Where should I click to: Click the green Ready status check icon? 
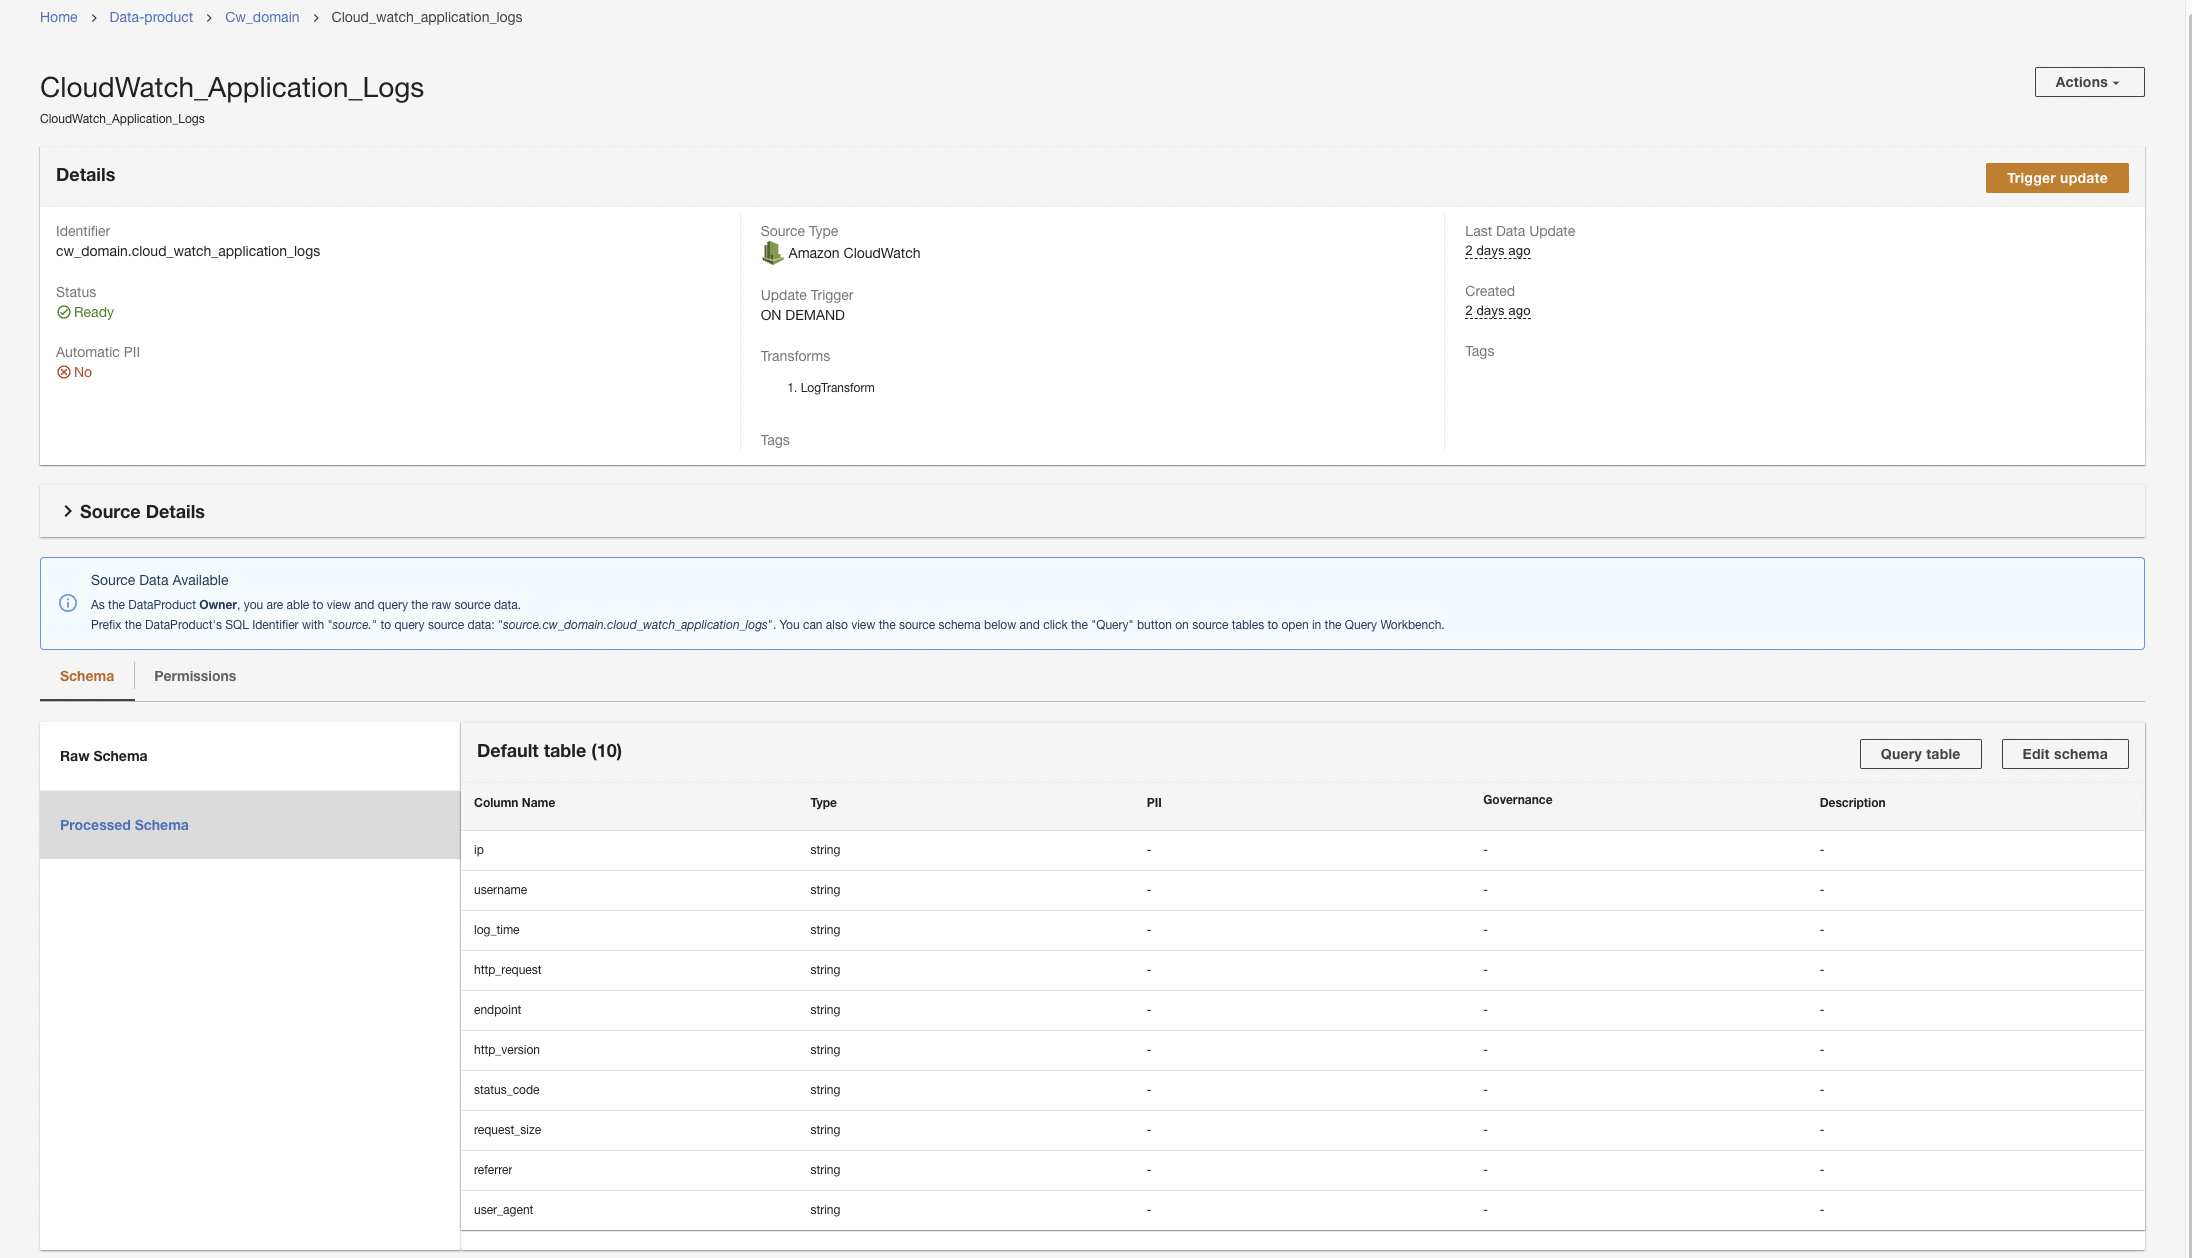click(64, 312)
